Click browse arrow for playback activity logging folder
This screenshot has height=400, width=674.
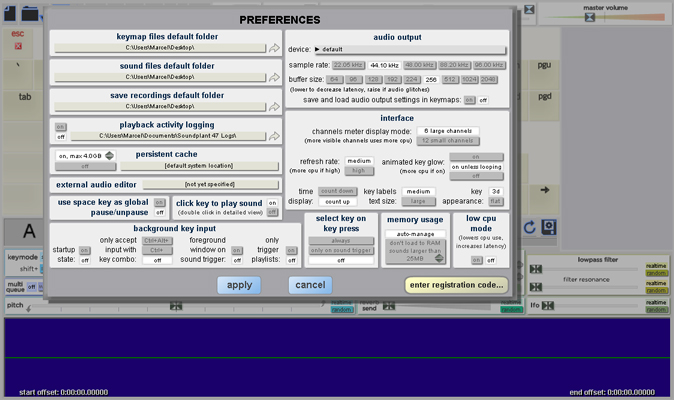coord(275,134)
